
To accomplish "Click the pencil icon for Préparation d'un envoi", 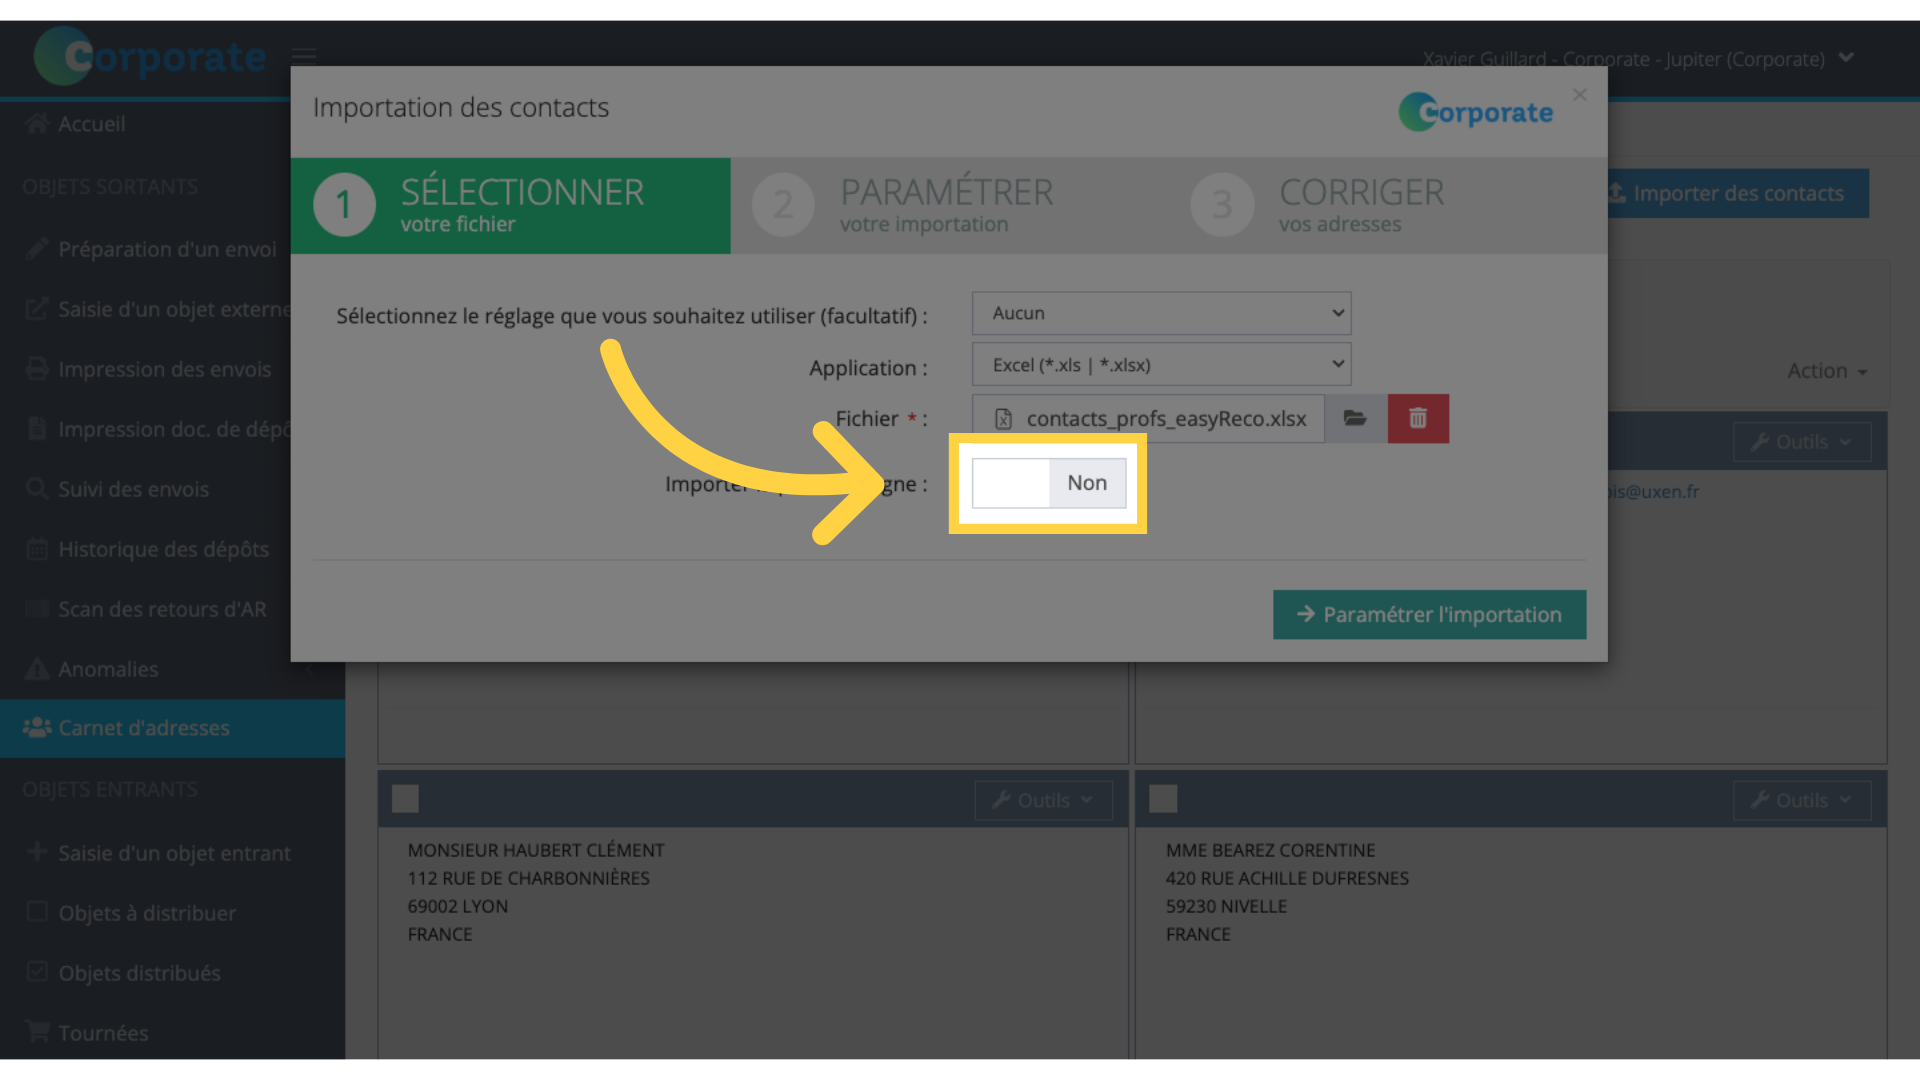I will coord(37,248).
